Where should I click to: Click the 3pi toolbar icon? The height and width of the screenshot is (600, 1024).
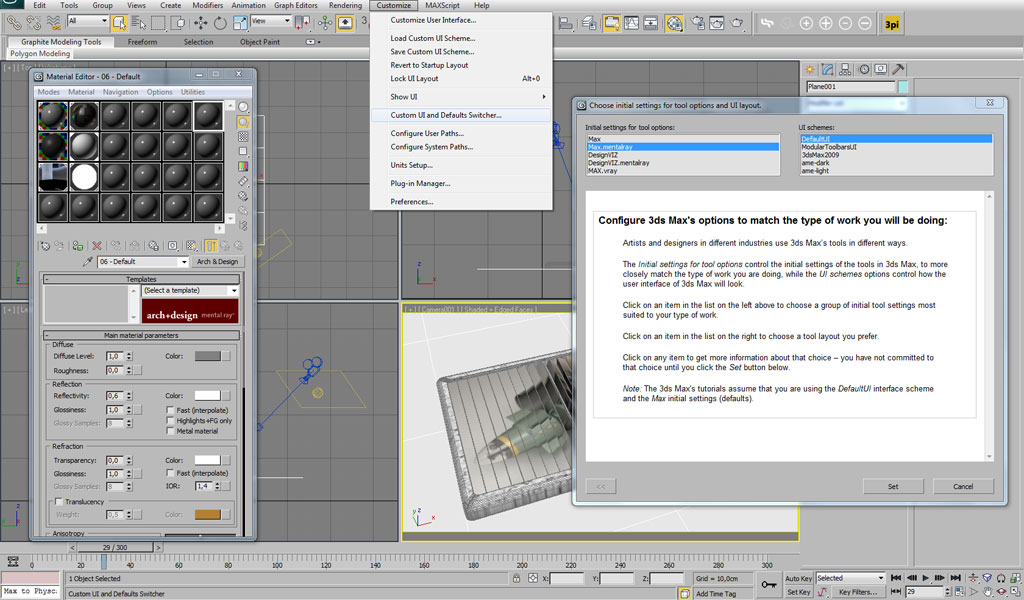[891, 24]
